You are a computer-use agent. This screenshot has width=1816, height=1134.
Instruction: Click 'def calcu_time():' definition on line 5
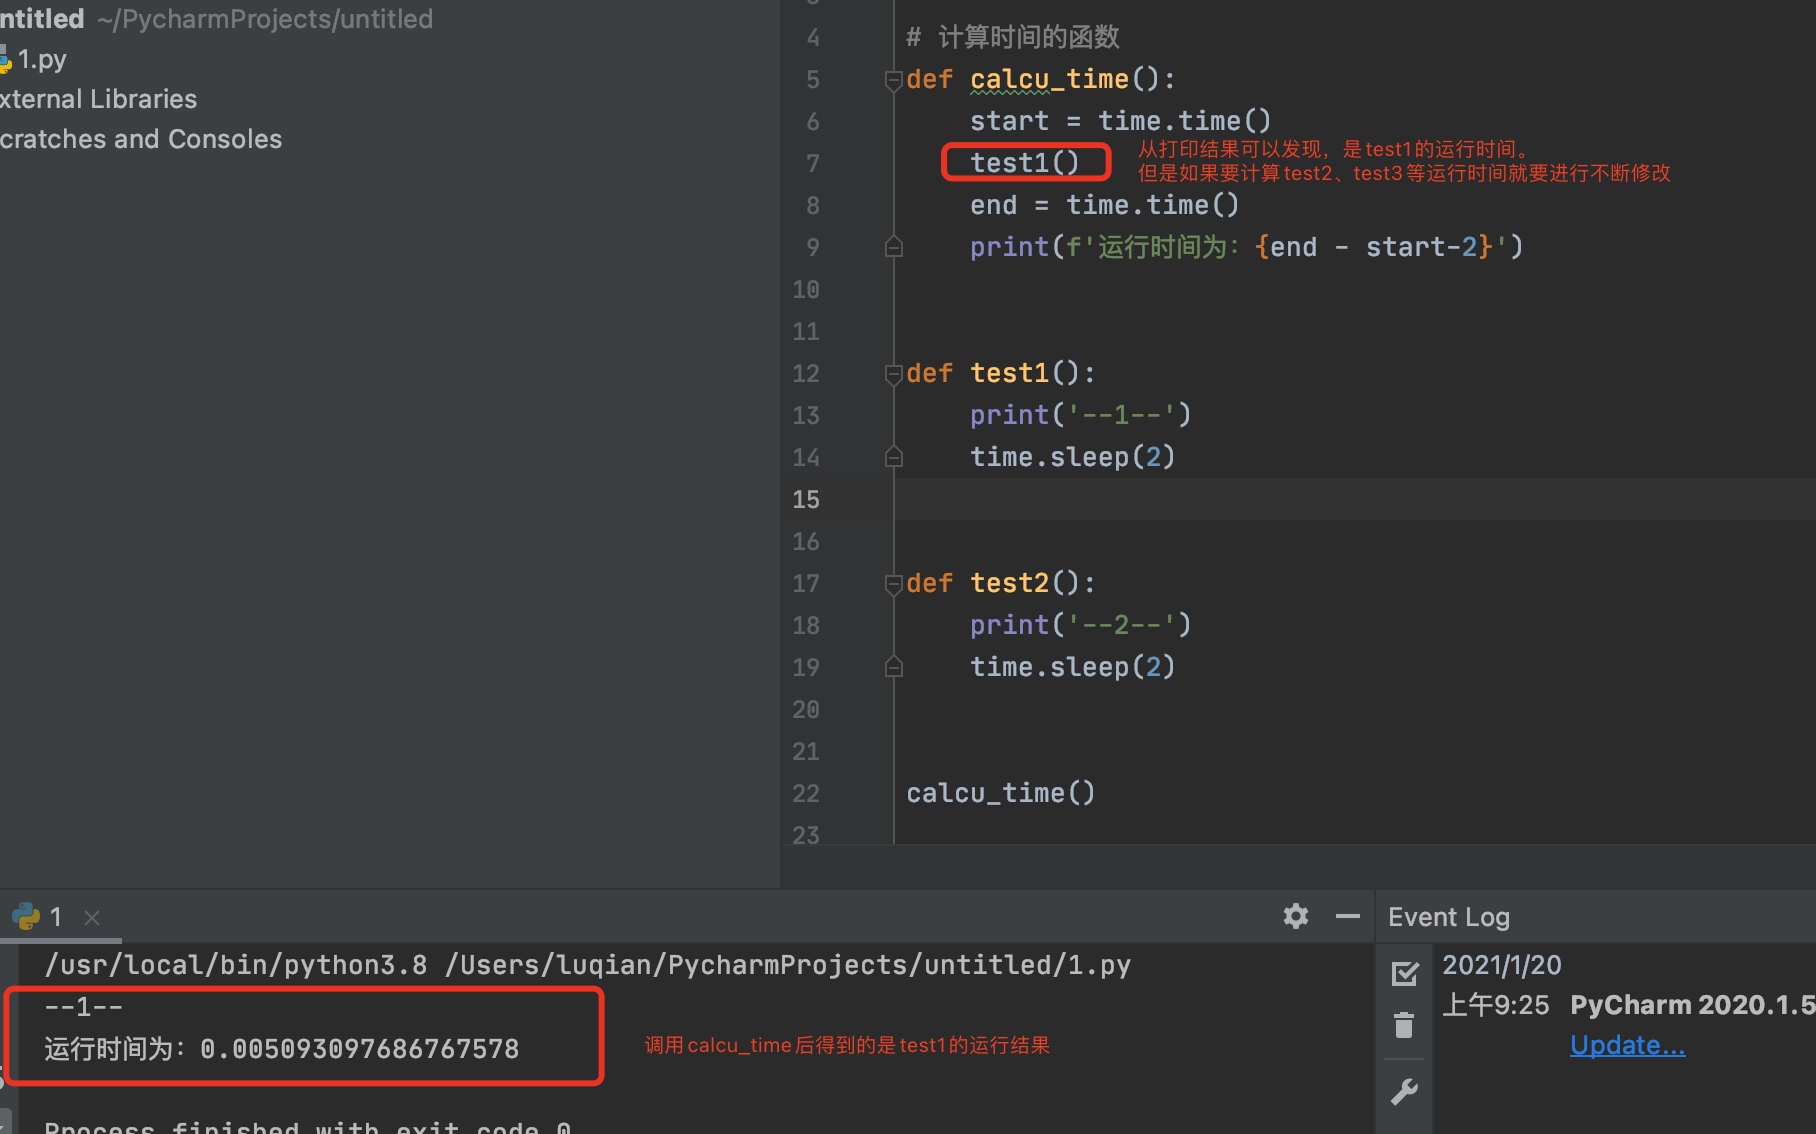[x=1041, y=79]
